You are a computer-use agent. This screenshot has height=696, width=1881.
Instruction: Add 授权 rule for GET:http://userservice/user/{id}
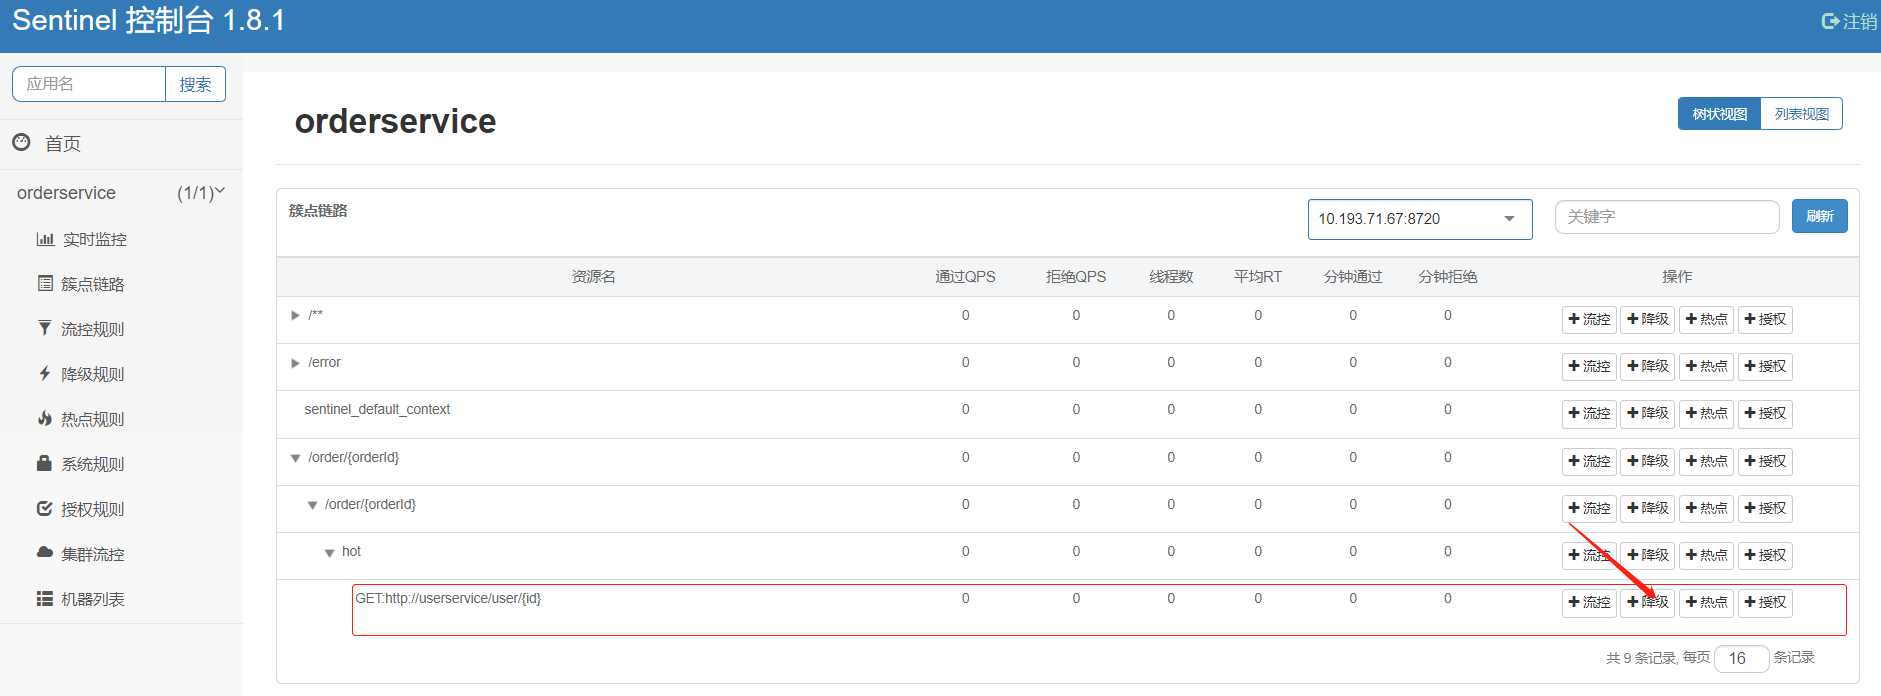click(x=1765, y=602)
